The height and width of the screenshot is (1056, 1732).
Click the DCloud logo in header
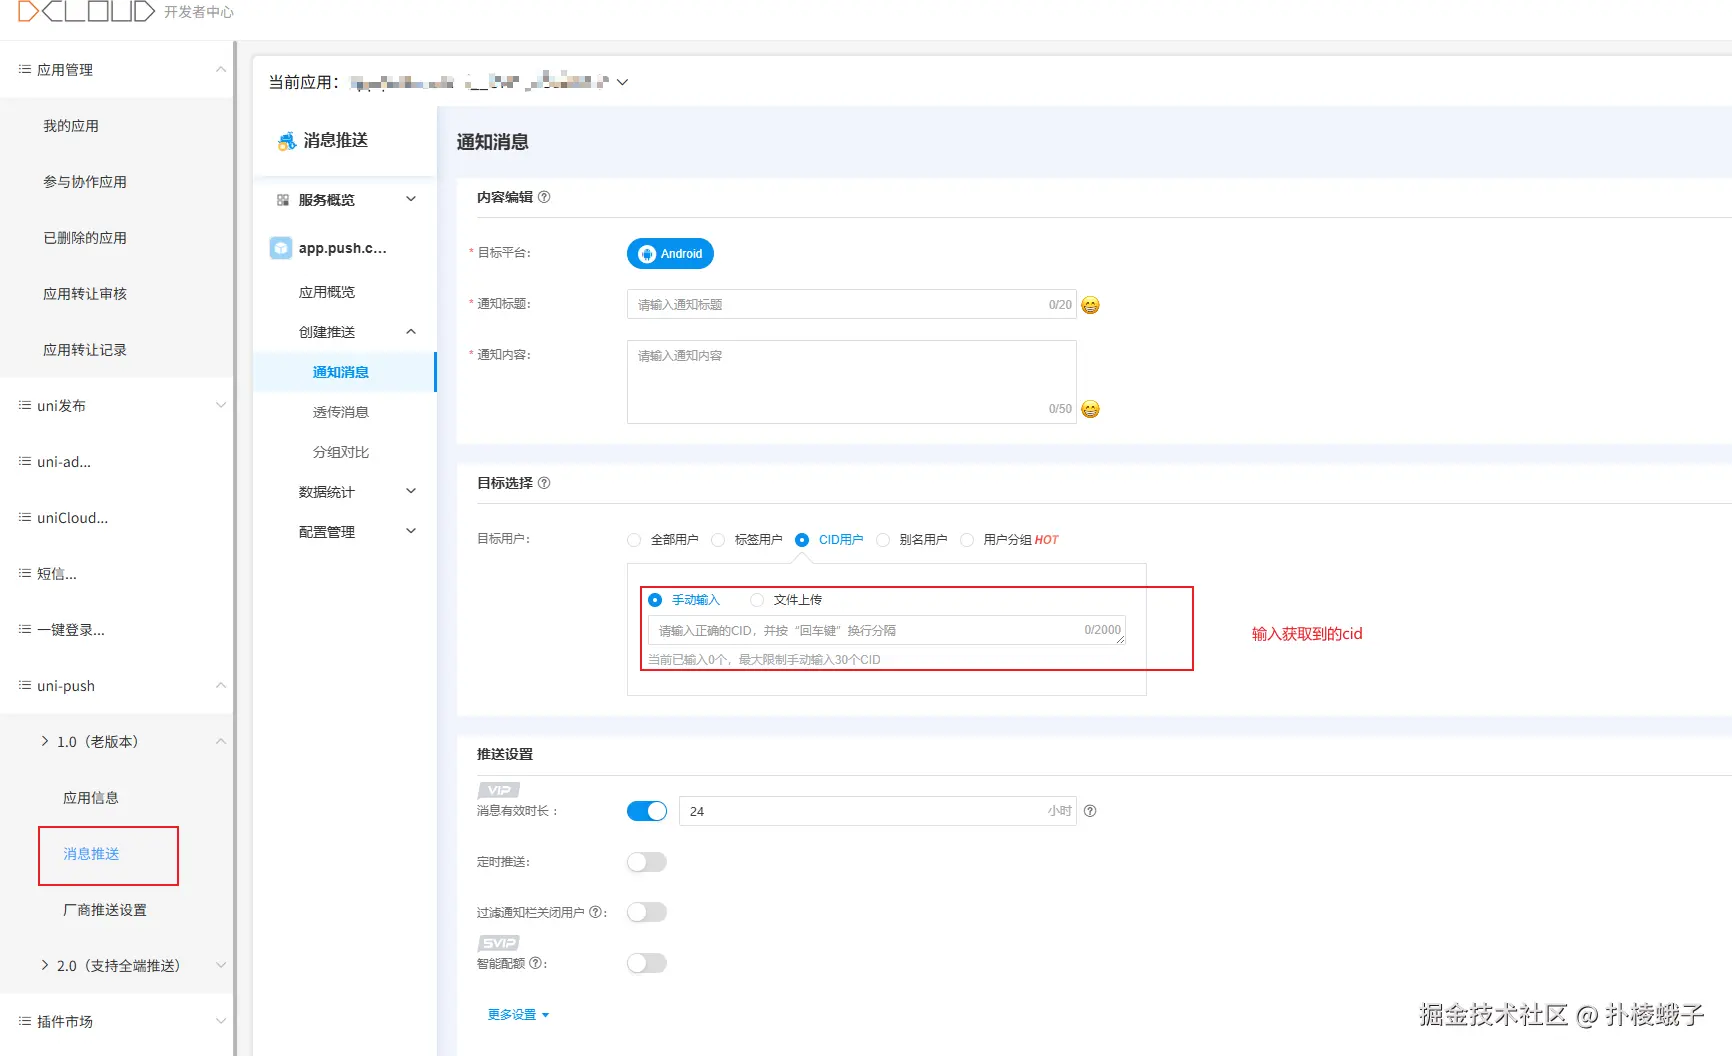[86, 12]
